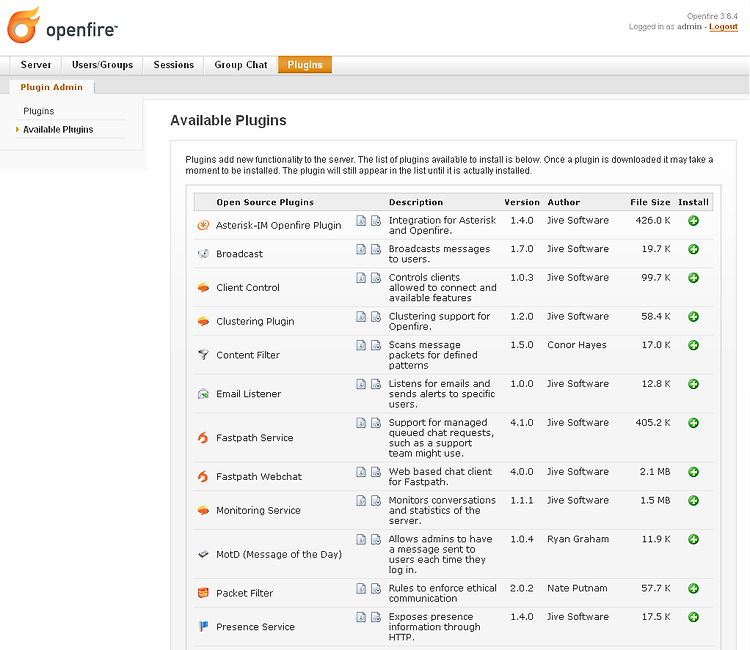Open the readme for Fastpath Webchat
This screenshot has width=750, height=650.
[361, 472]
